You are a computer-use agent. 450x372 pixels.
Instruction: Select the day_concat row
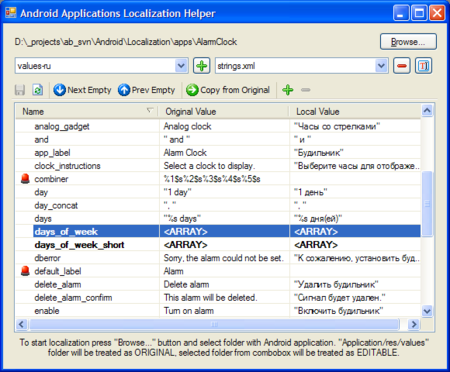tap(218, 205)
